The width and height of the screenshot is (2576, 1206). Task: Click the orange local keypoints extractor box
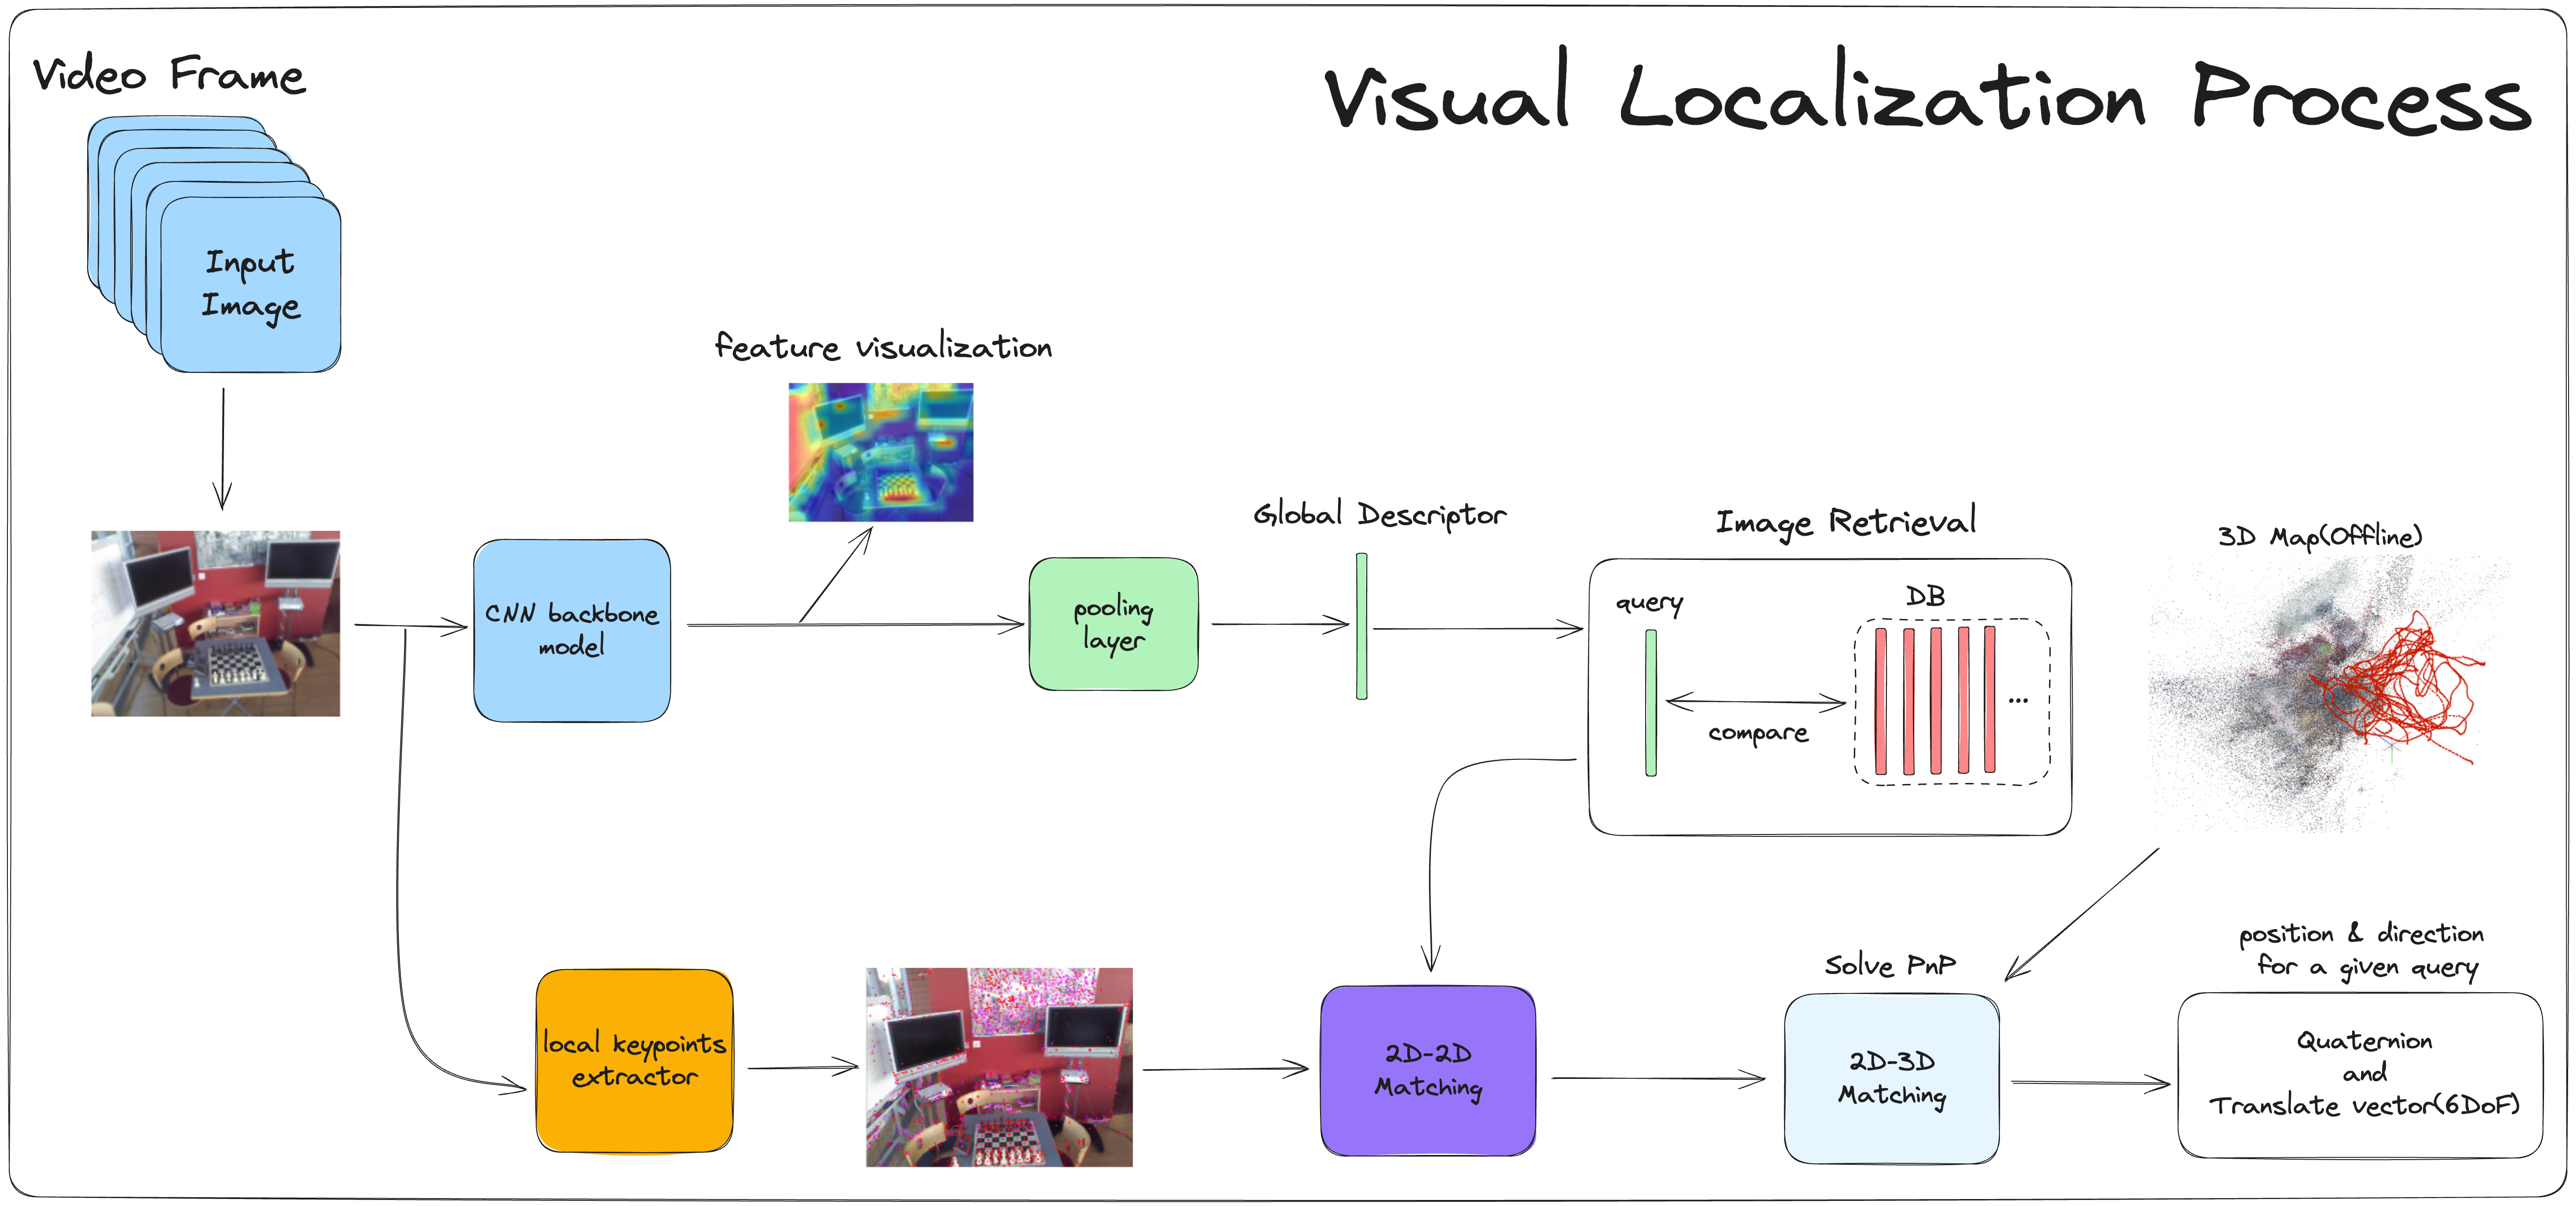pos(634,1060)
